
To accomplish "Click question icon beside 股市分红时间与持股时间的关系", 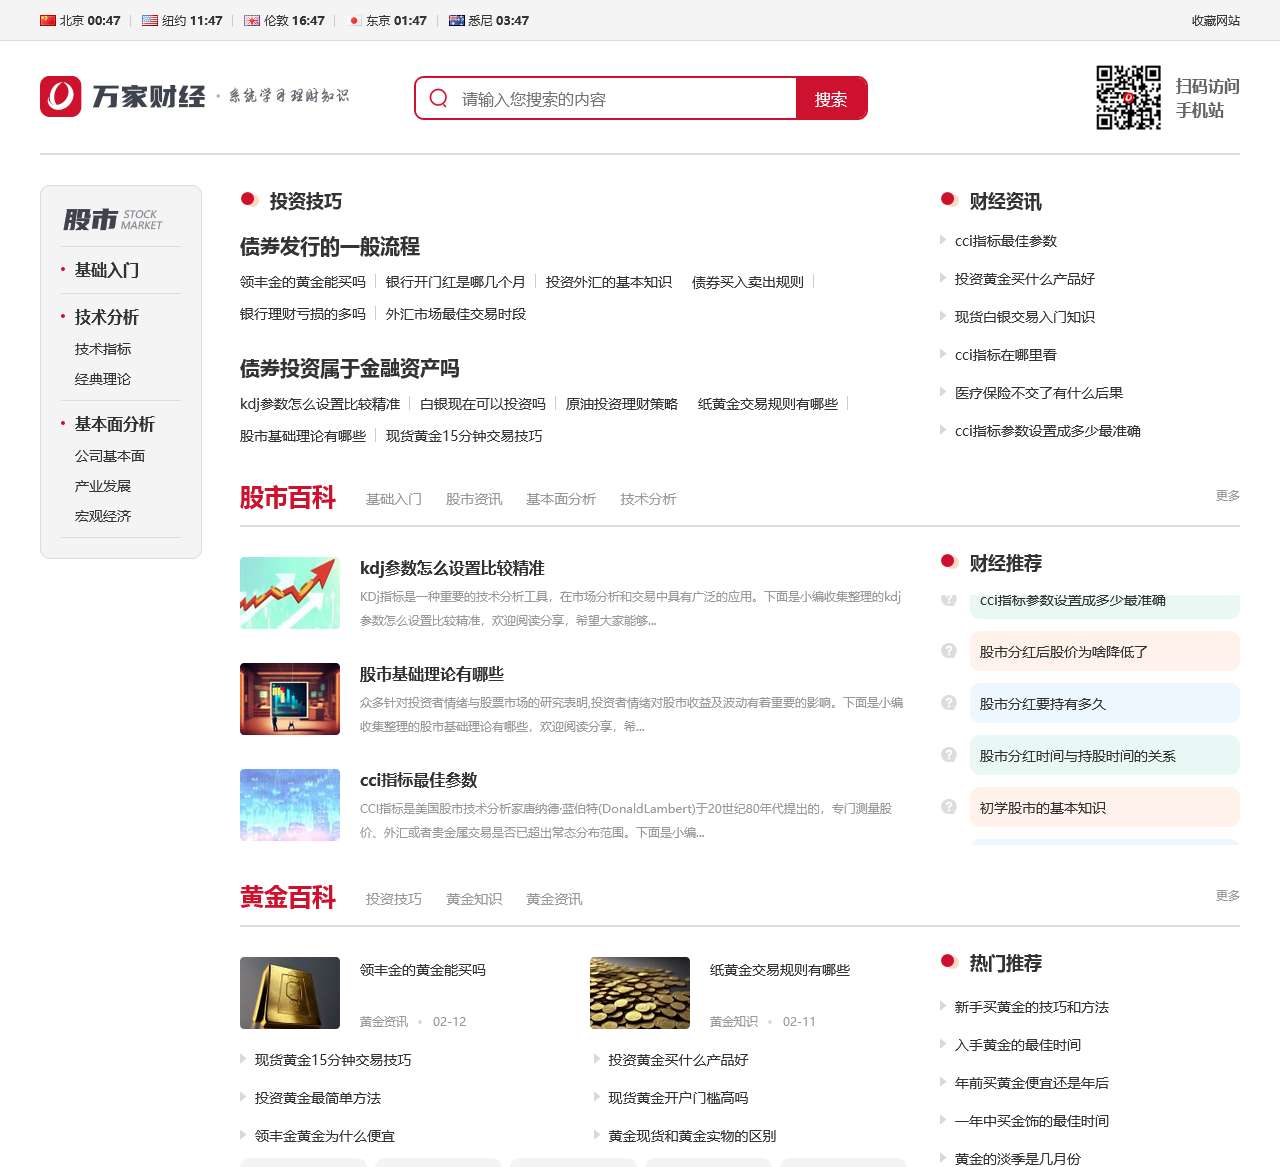I will tap(949, 755).
